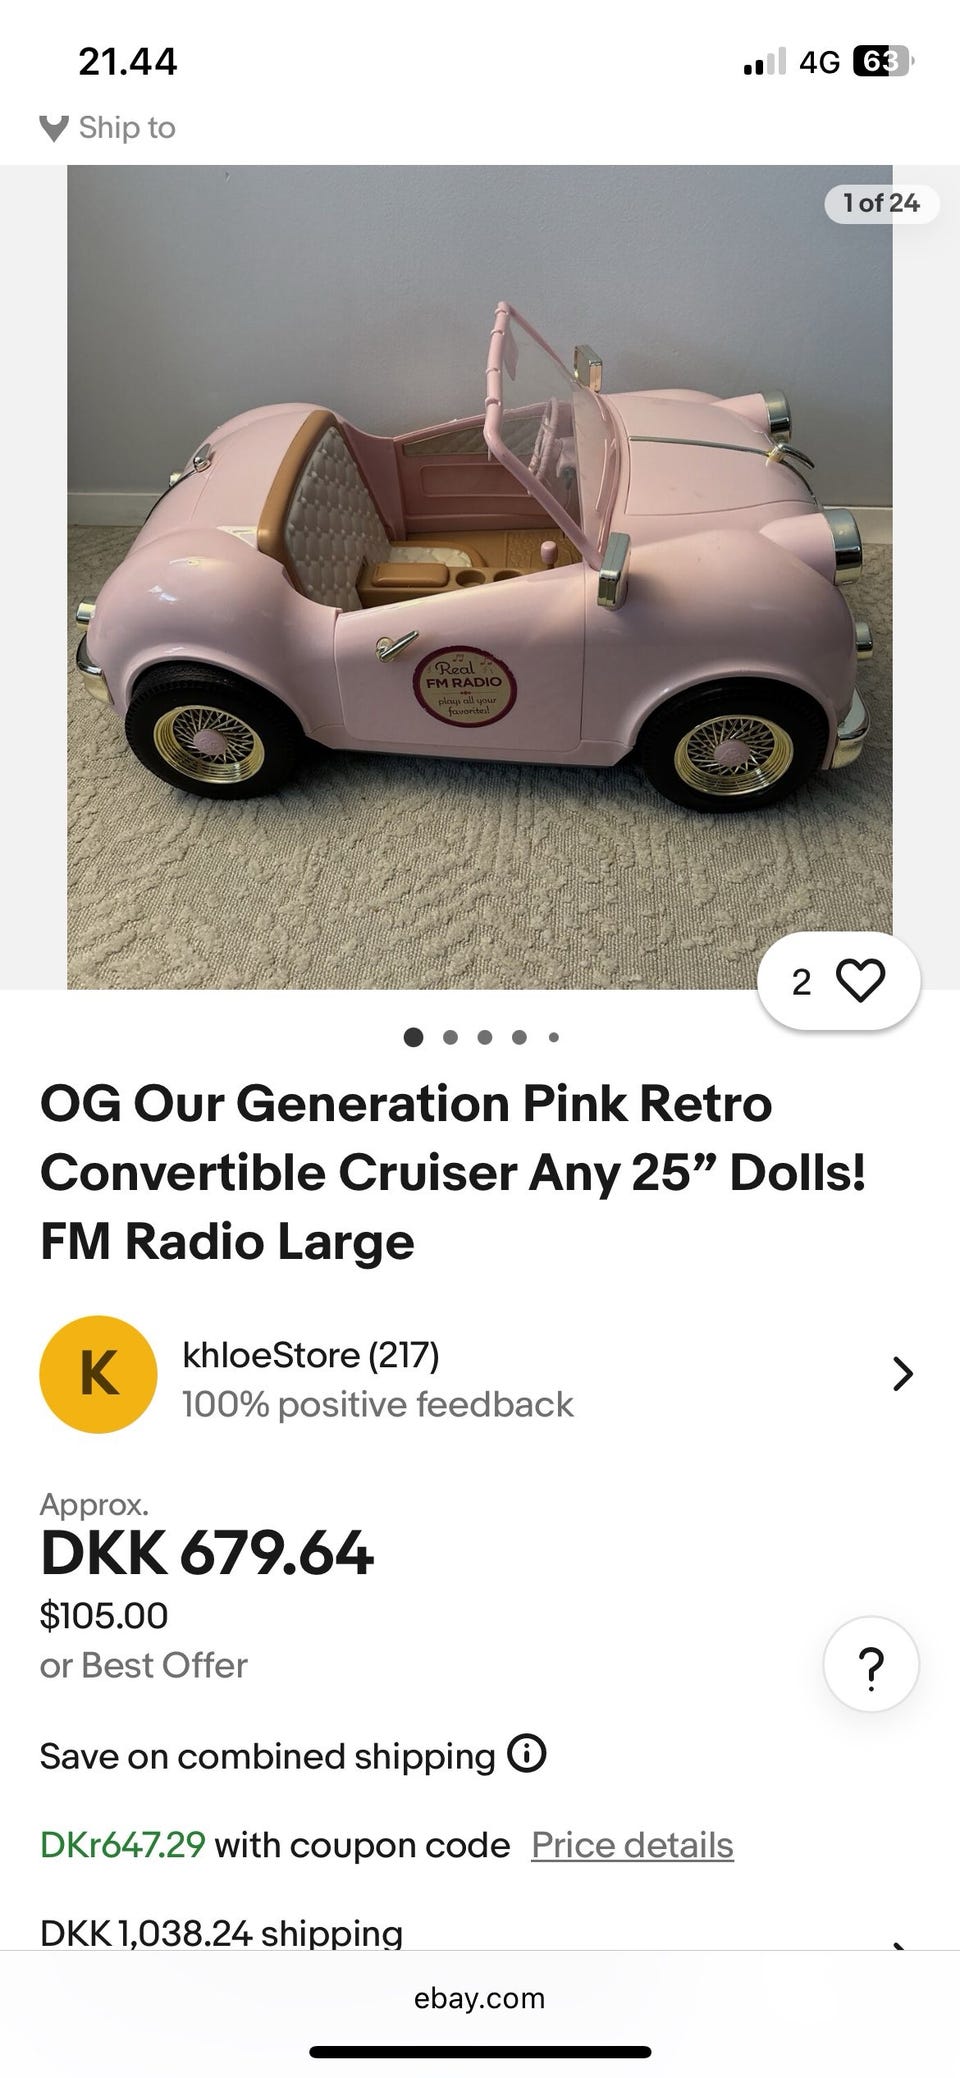
Task: Tap the cellular signal bars icon
Action: pyautogui.click(x=765, y=62)
